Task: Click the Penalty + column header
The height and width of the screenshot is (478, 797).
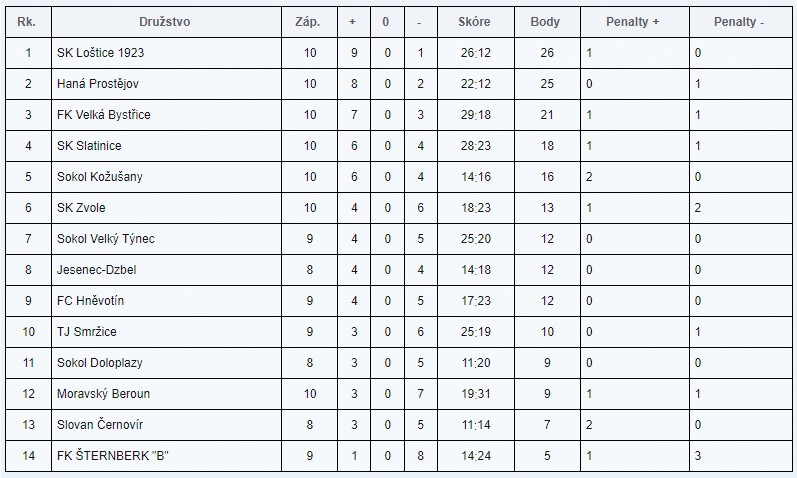Action: coord(633,21)
